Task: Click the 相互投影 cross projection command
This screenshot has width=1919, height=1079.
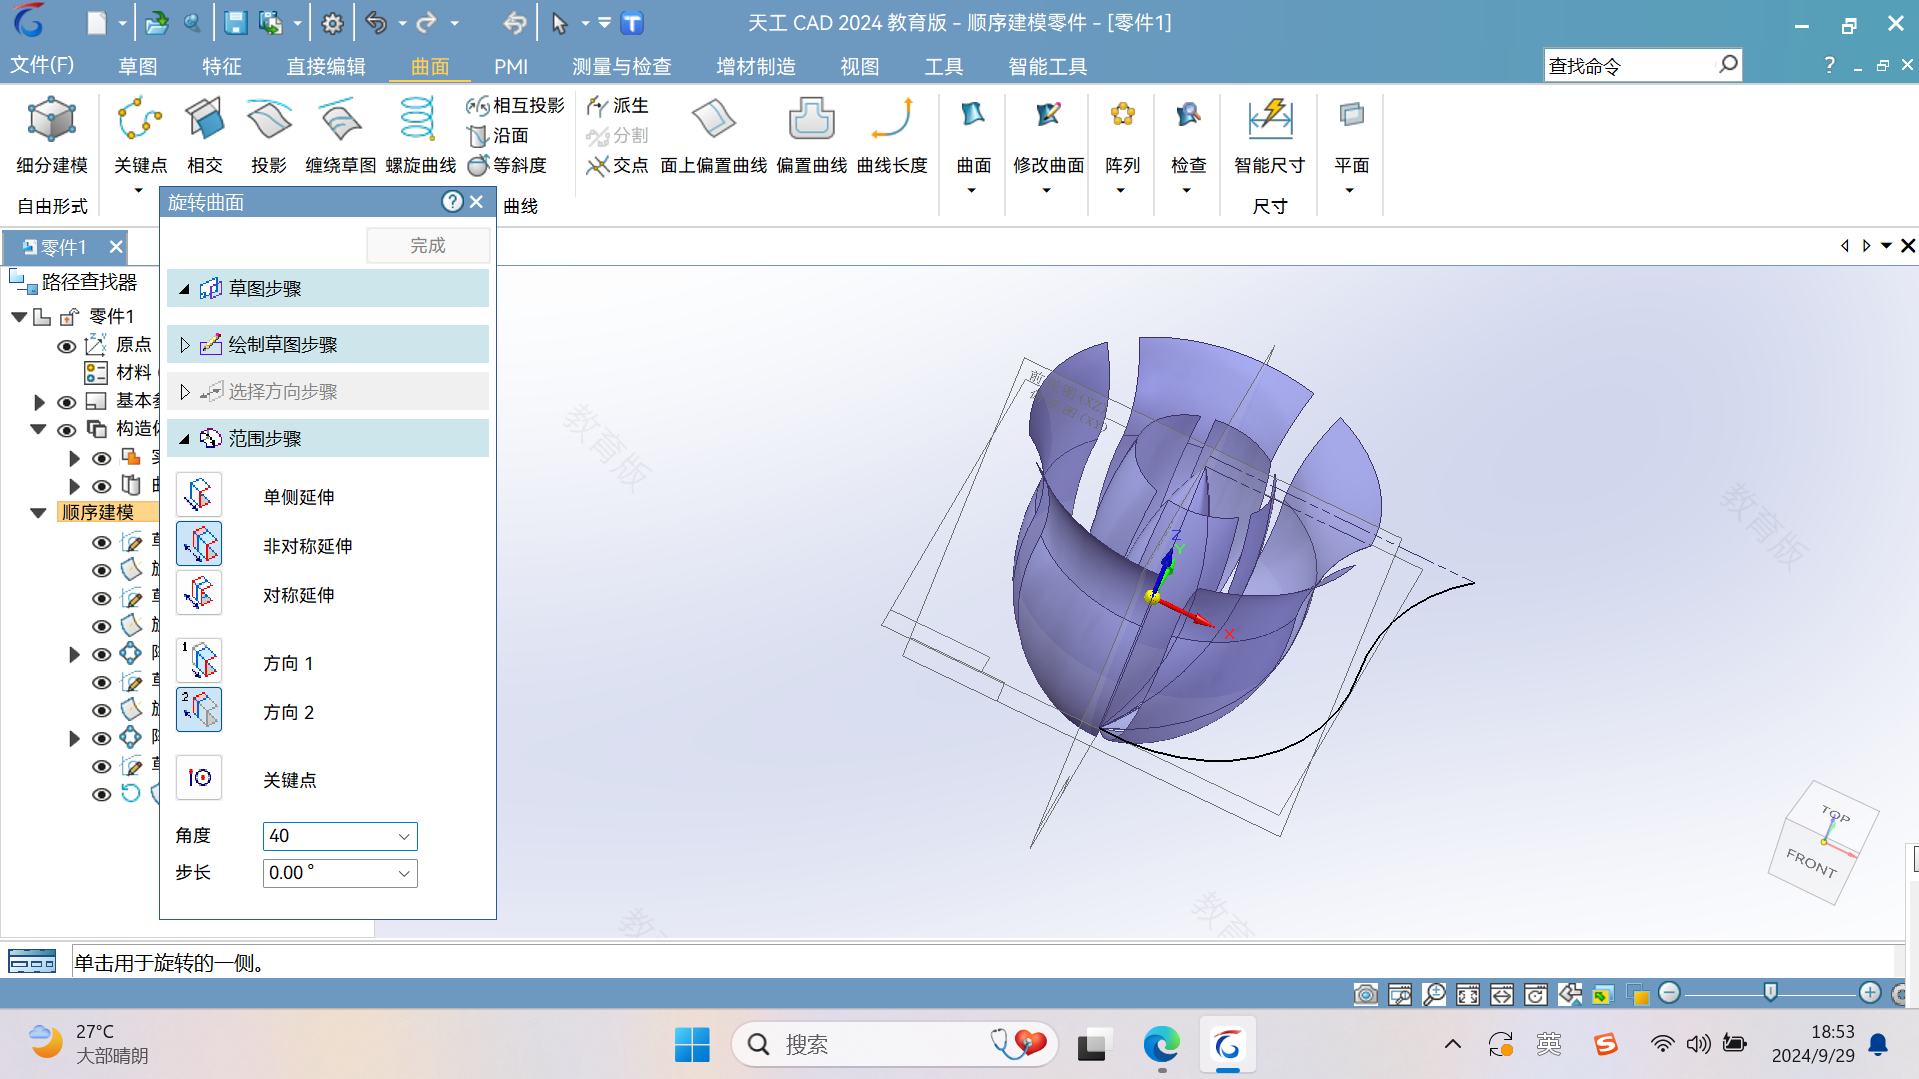Action: [x=516, y=105]
